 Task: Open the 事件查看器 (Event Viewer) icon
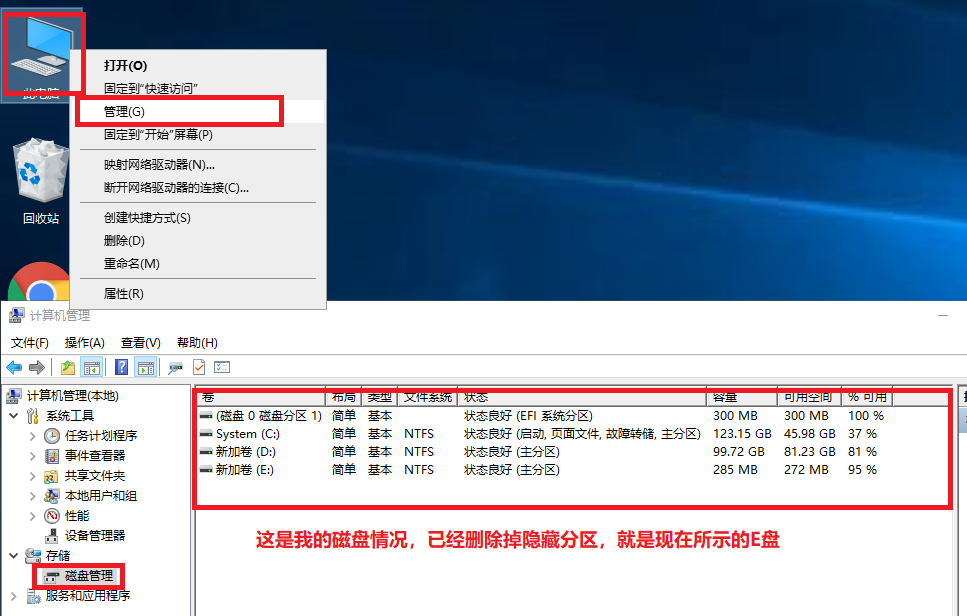coord(54,455)
